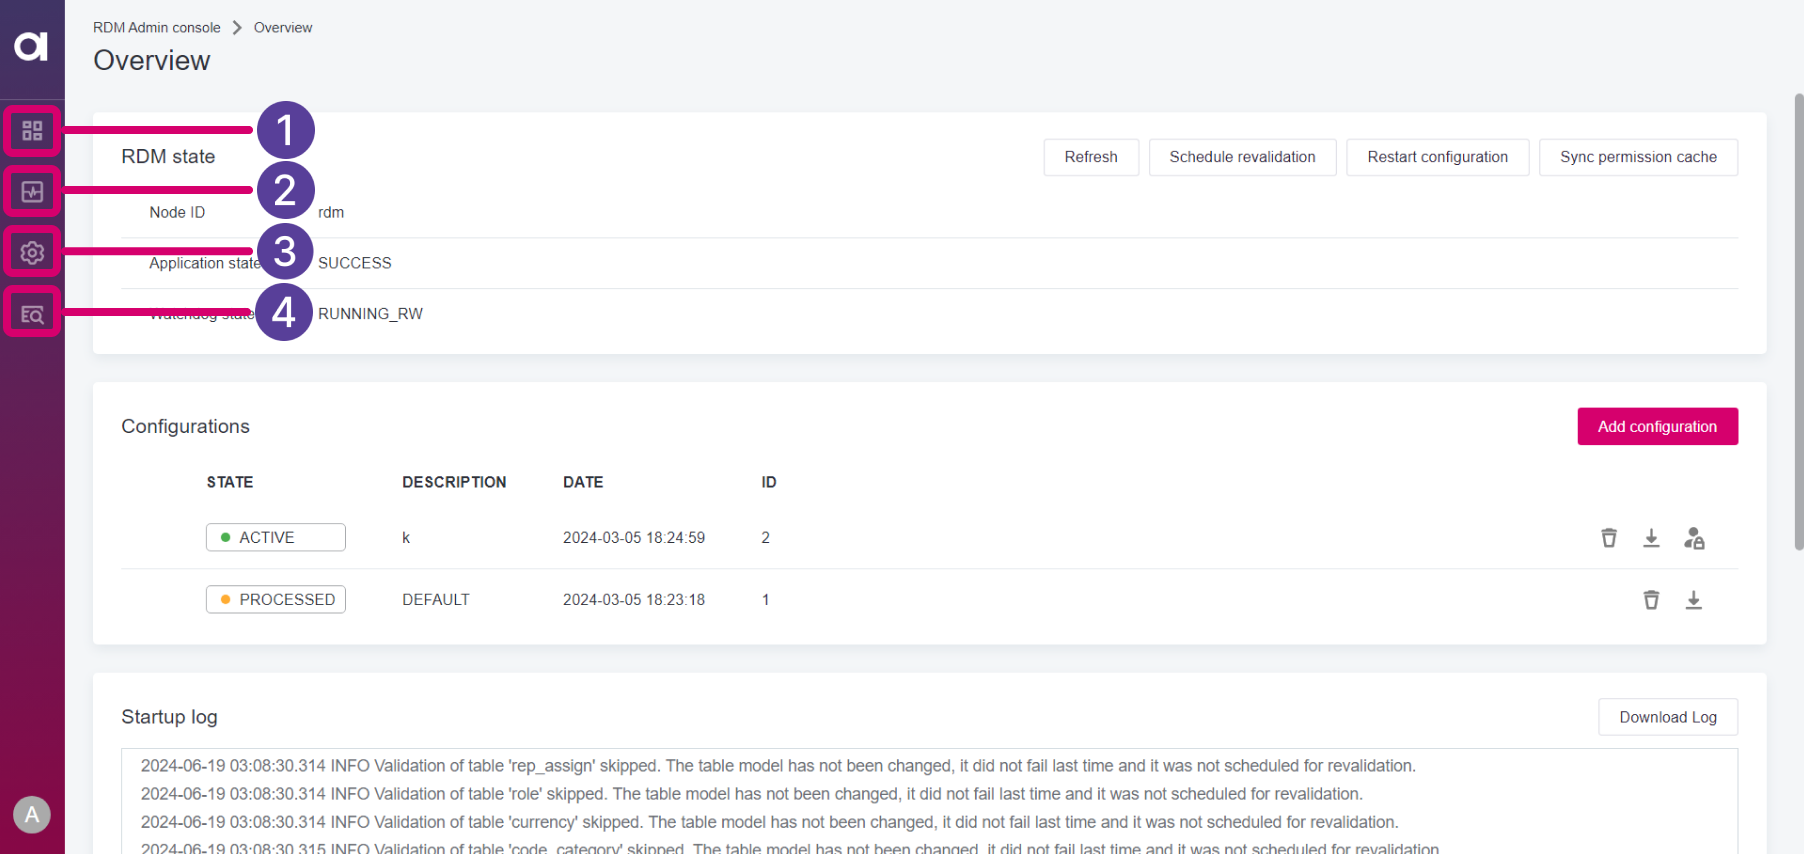Image resolution: width=1804 pixels, height=854 pixels.
Task: Click Add configuration button
Action: pyautogui.click(x=1657, y=427)
